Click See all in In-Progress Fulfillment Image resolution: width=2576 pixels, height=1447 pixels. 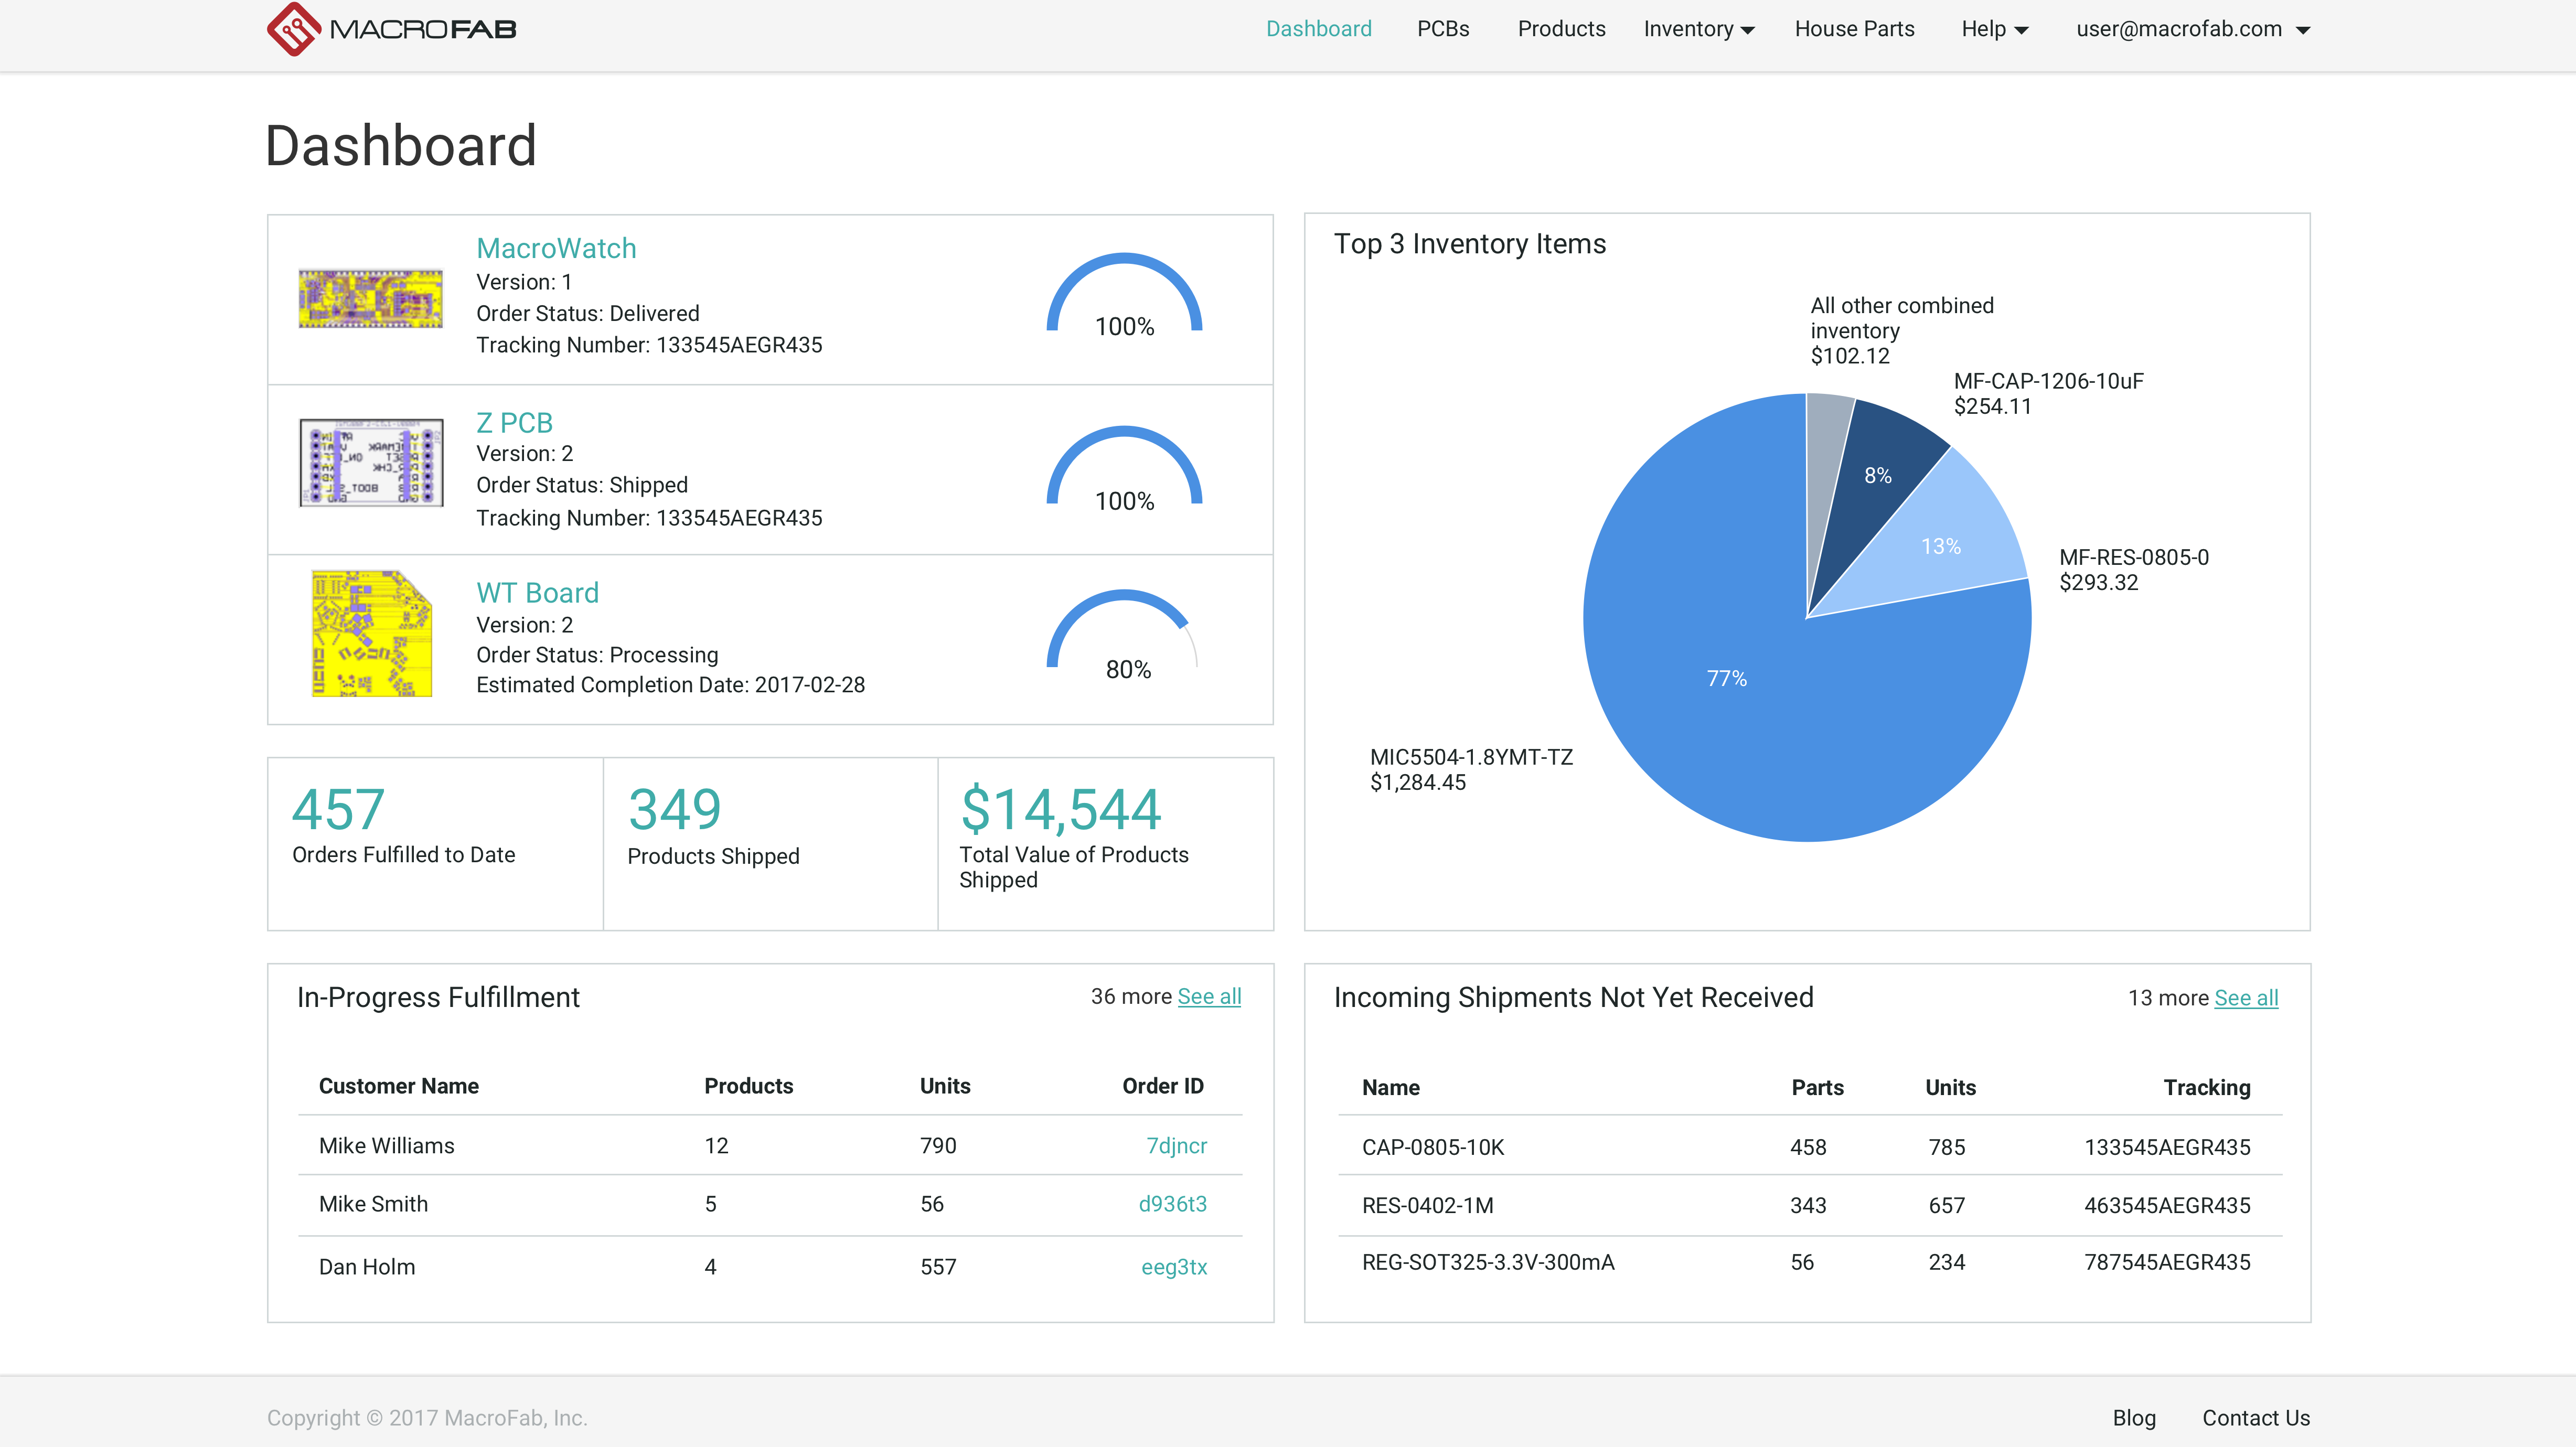click(x=1209, y=996)
